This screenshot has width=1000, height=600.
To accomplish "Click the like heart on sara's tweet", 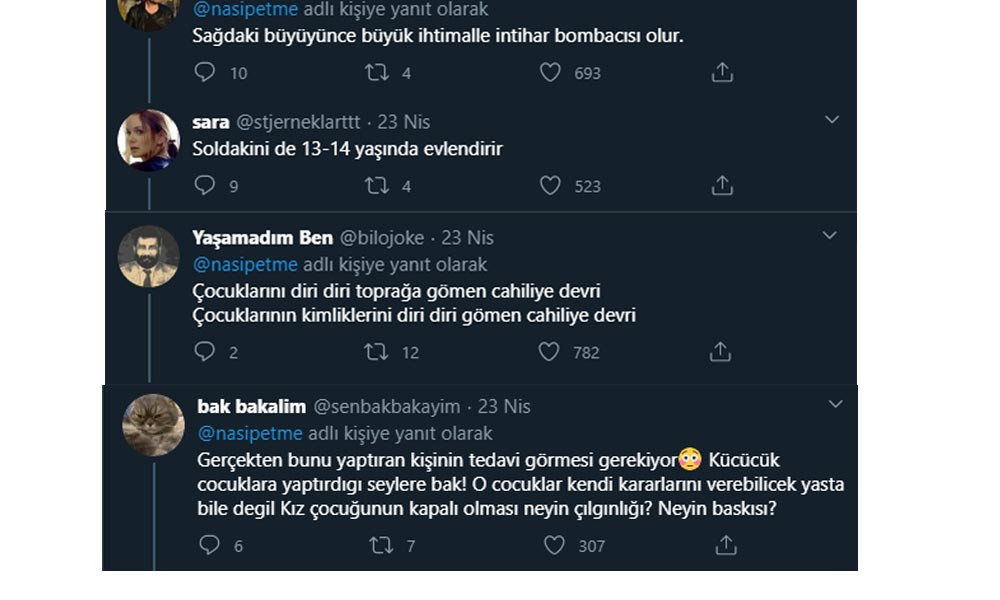I will 548,184.
